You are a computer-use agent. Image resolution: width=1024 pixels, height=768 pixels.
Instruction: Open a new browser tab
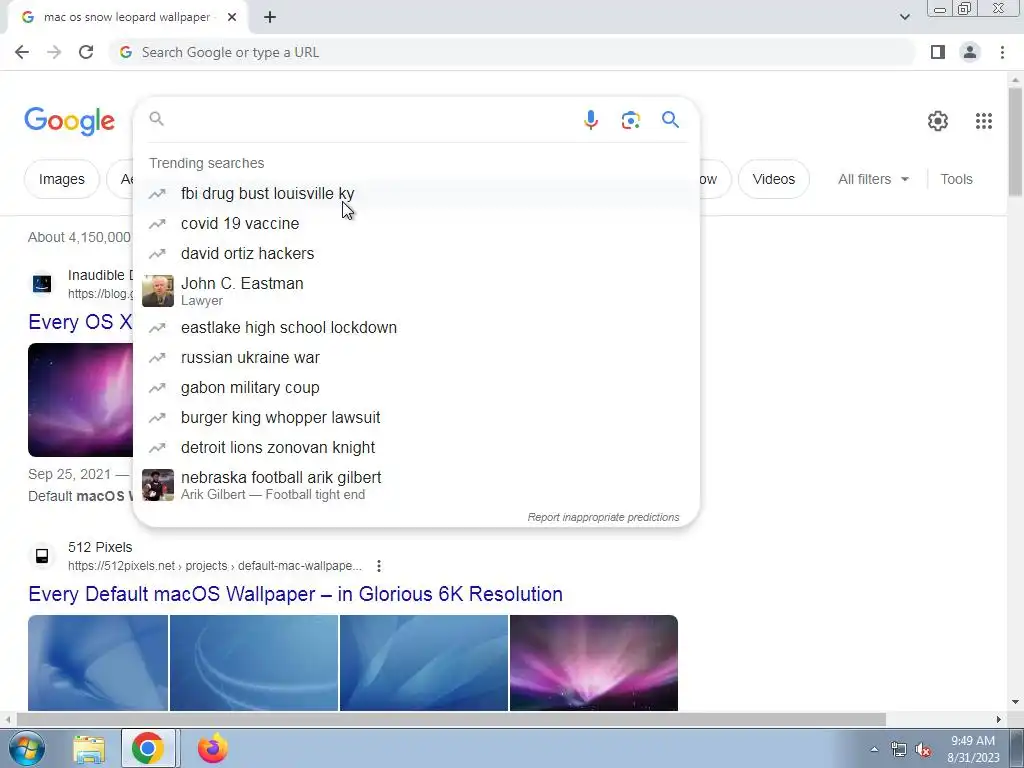point(270,18)
